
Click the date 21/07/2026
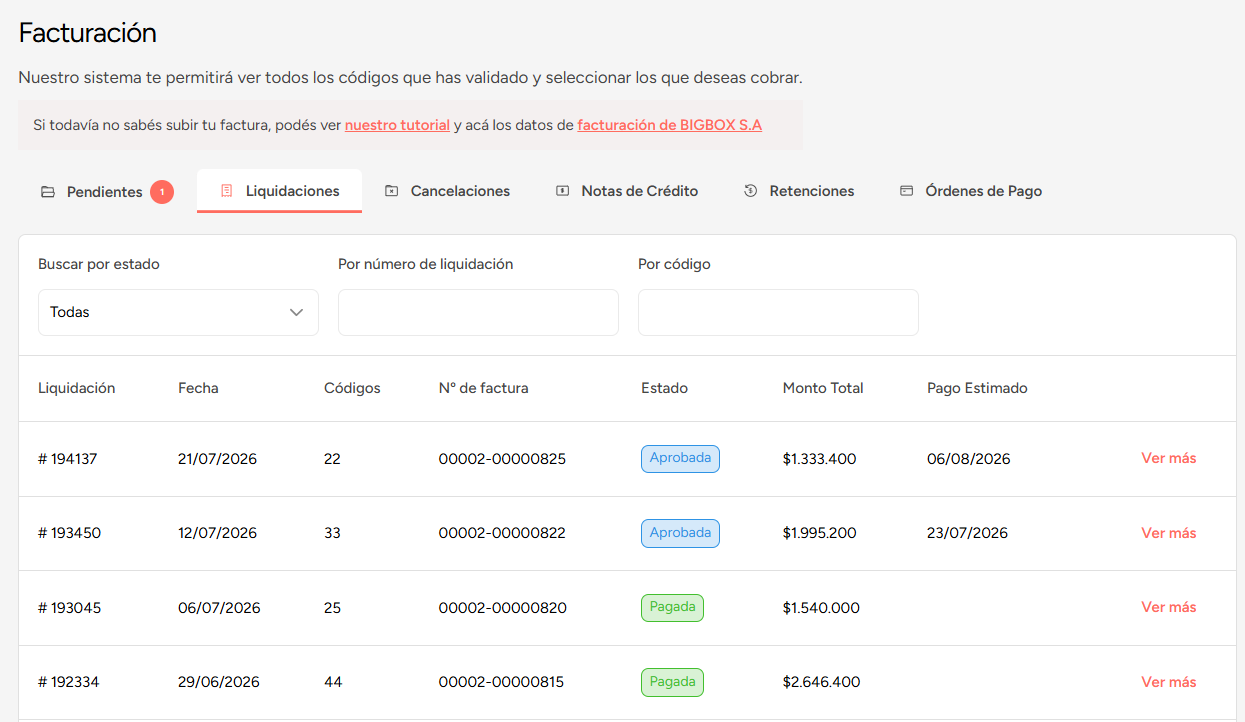[x=217, y=459]
